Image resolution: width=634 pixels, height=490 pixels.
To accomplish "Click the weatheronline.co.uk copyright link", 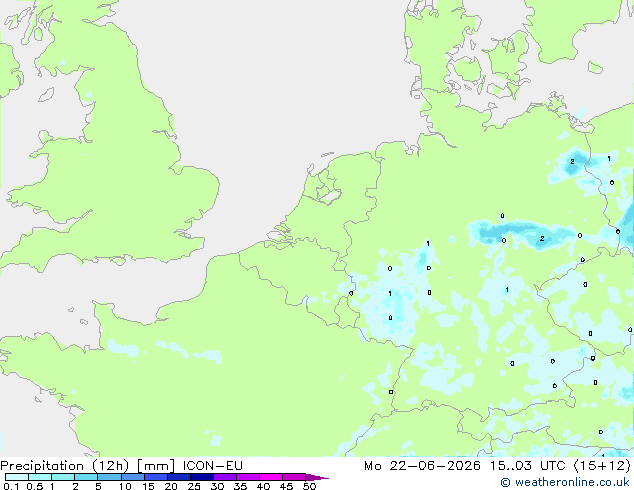I will pyautogui.click(x=564, y=482).
